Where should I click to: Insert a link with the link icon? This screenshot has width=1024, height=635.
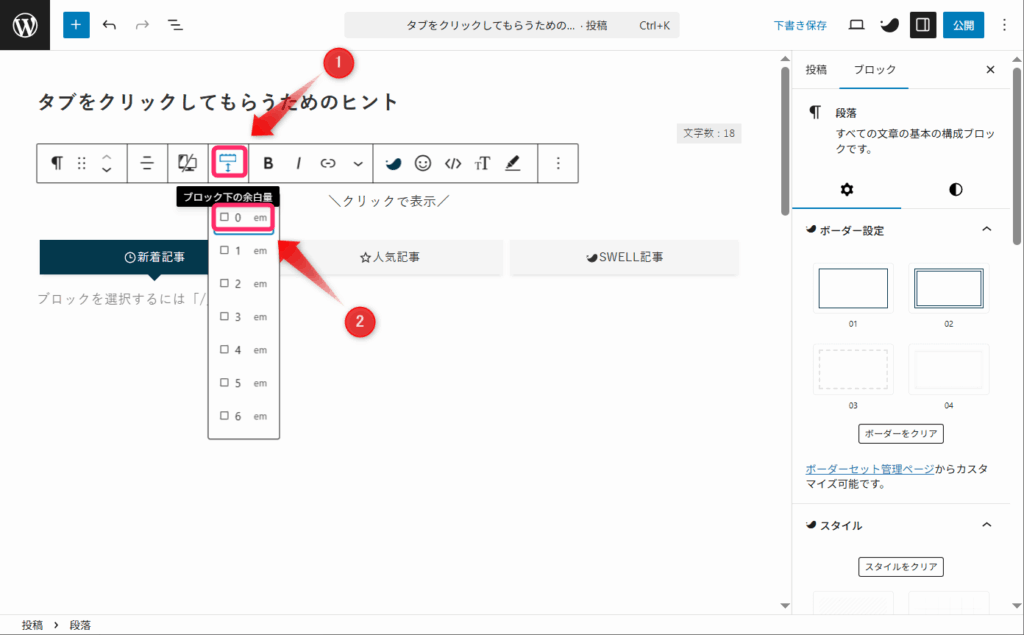(x=328, y=163)
